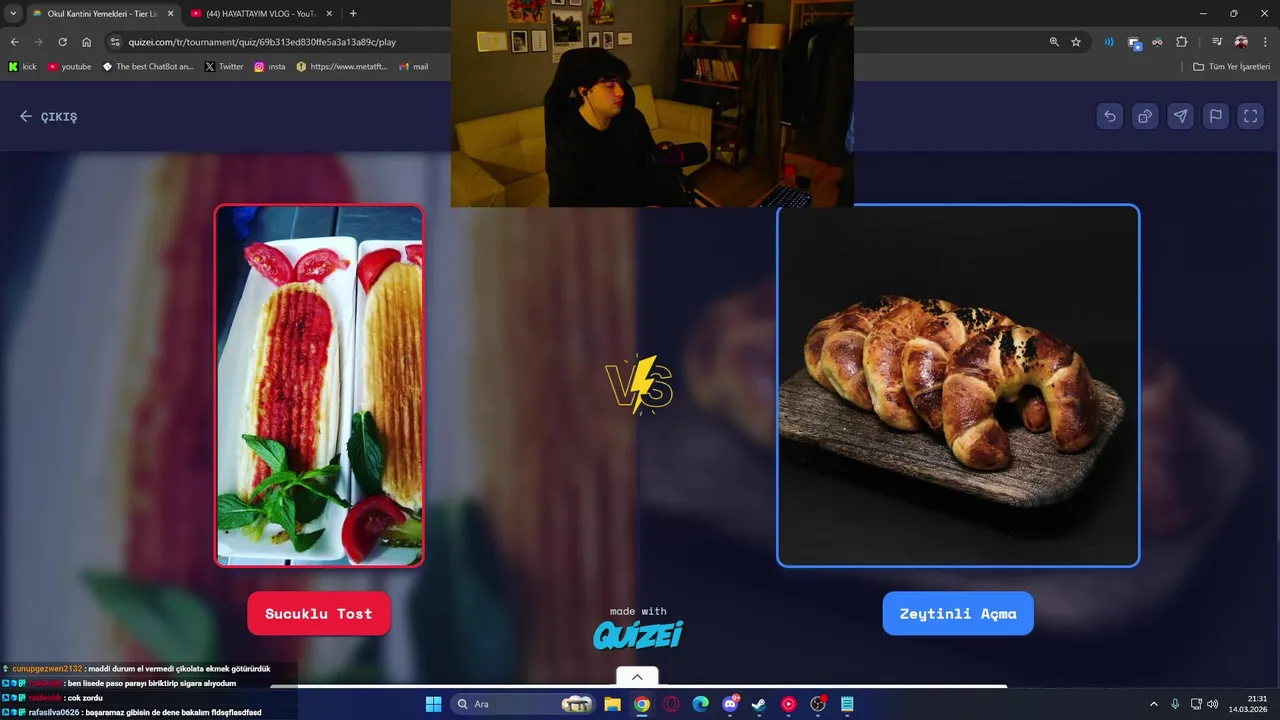Open the kick bookmark

click(x=22, y=67)
